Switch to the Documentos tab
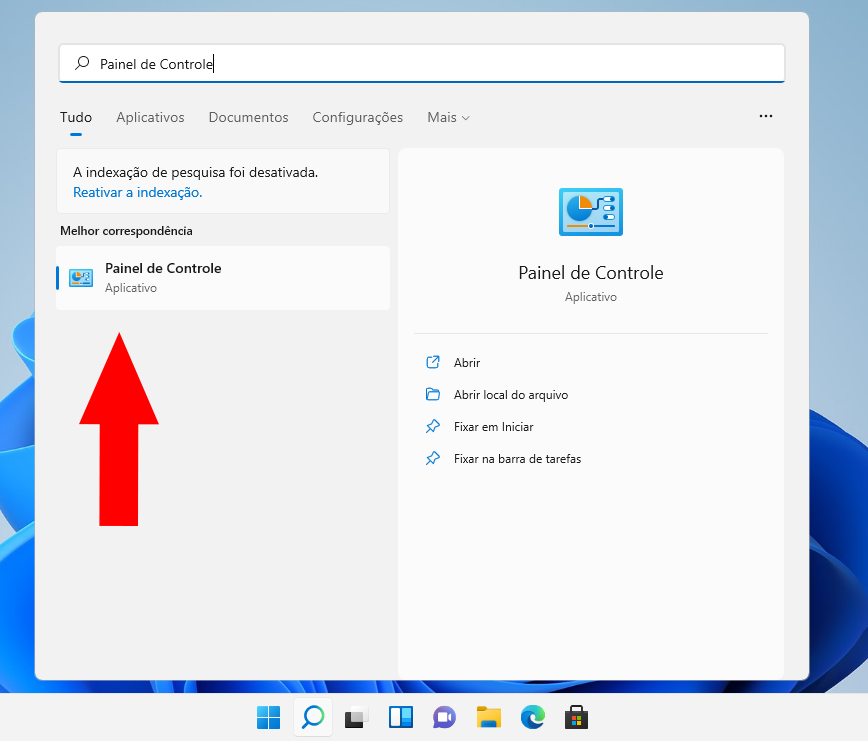This screenshot has height=741, width=868. point(248,117)
